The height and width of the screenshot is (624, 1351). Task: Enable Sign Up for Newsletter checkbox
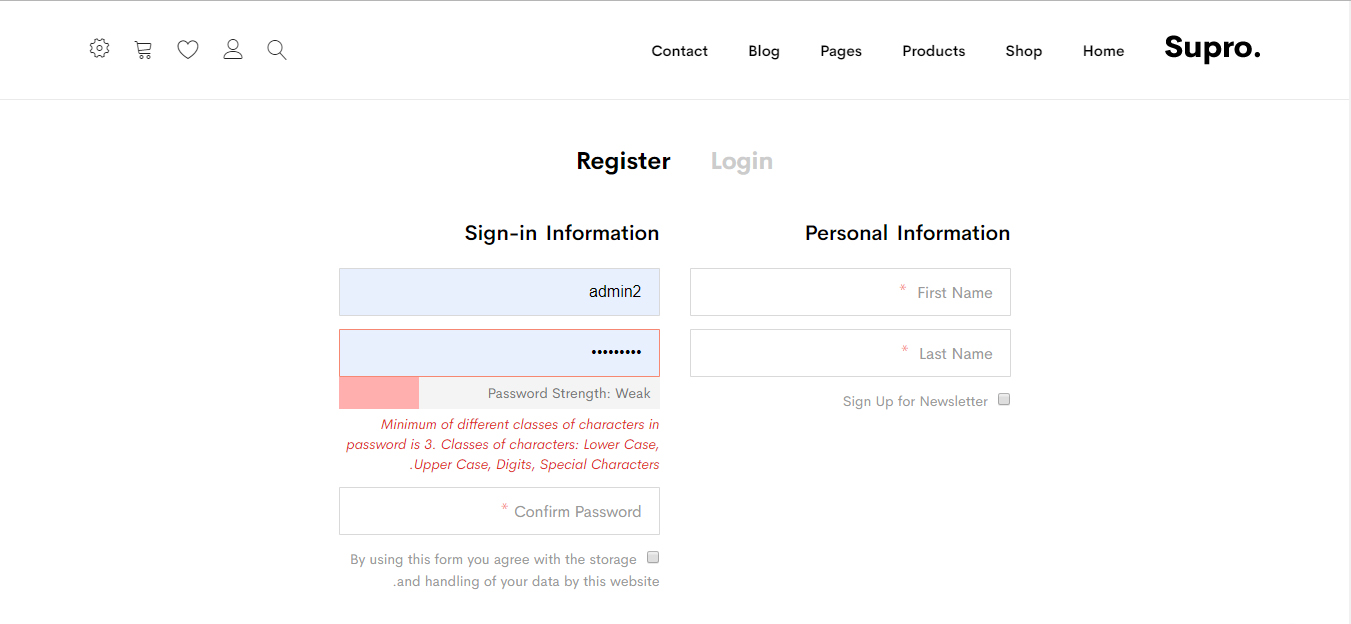pos(1004,400)
